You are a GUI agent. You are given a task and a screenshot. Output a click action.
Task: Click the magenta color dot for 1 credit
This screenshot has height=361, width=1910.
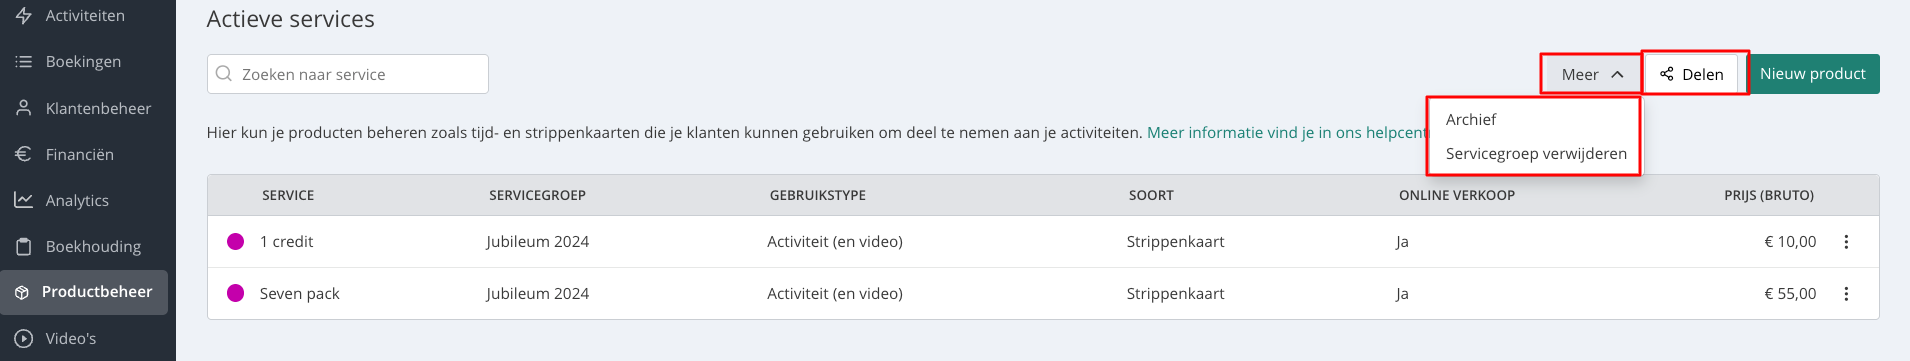[x=236, y=241]
